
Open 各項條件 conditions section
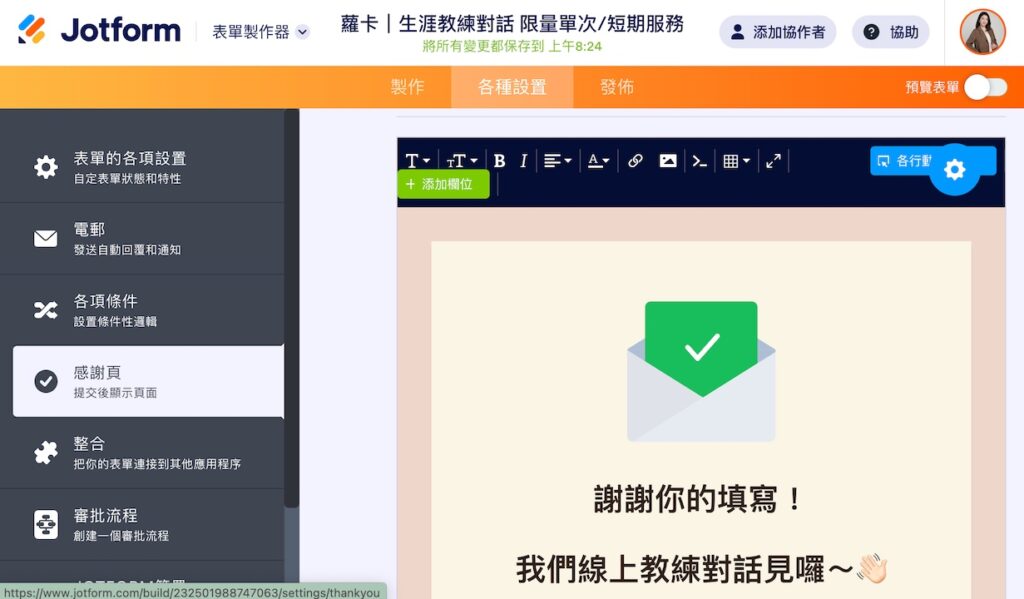[142, 310]
